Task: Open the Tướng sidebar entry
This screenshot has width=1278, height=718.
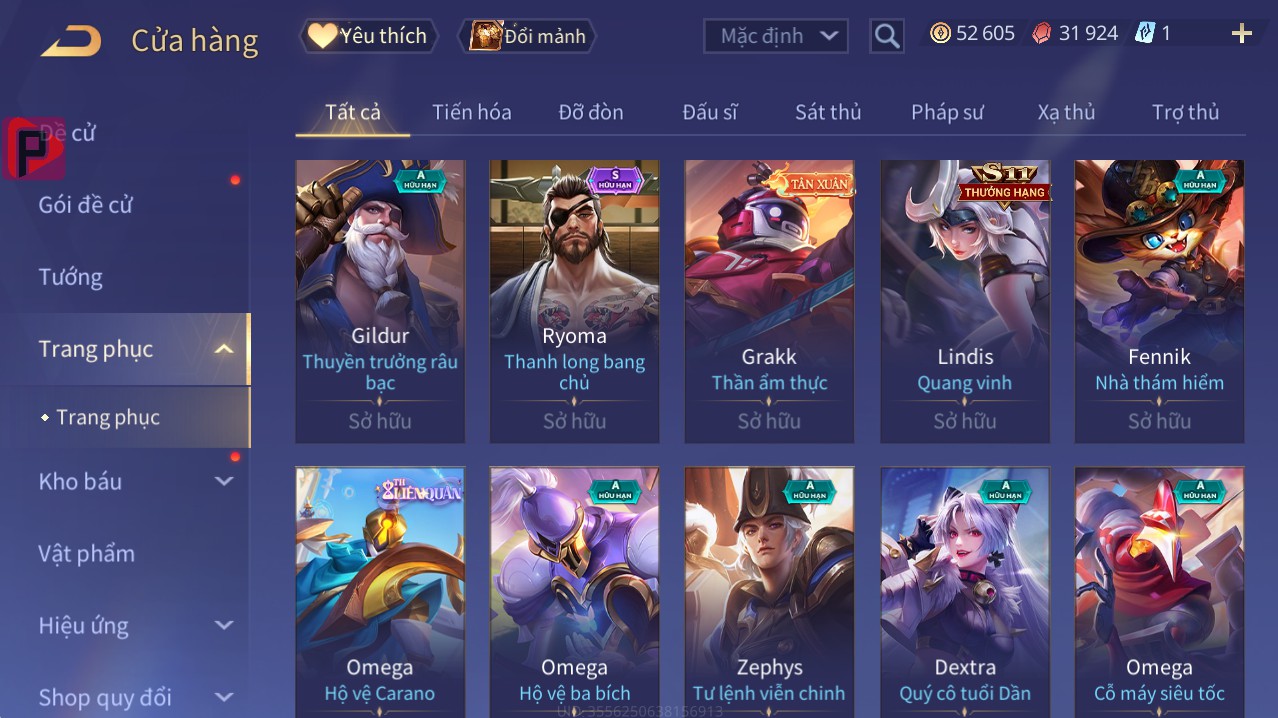Action: click(71, 277)
